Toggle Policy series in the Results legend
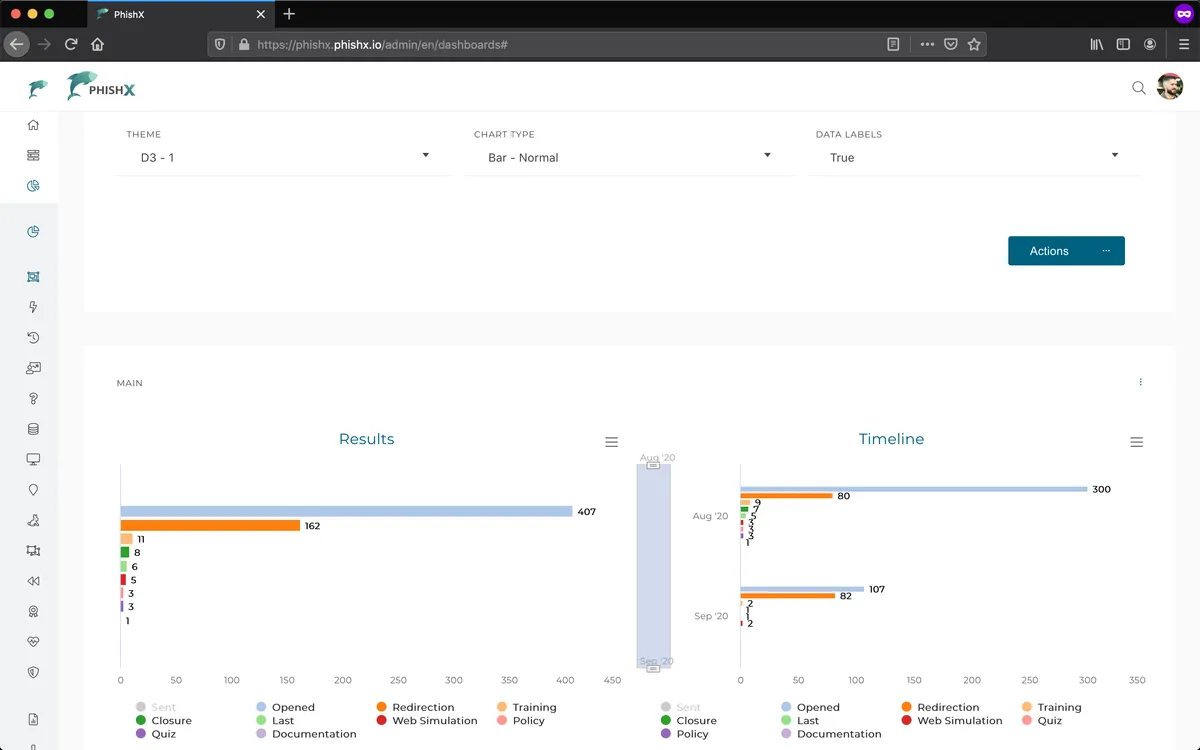Screen dimensions: 1200x750 click(521, 720)
